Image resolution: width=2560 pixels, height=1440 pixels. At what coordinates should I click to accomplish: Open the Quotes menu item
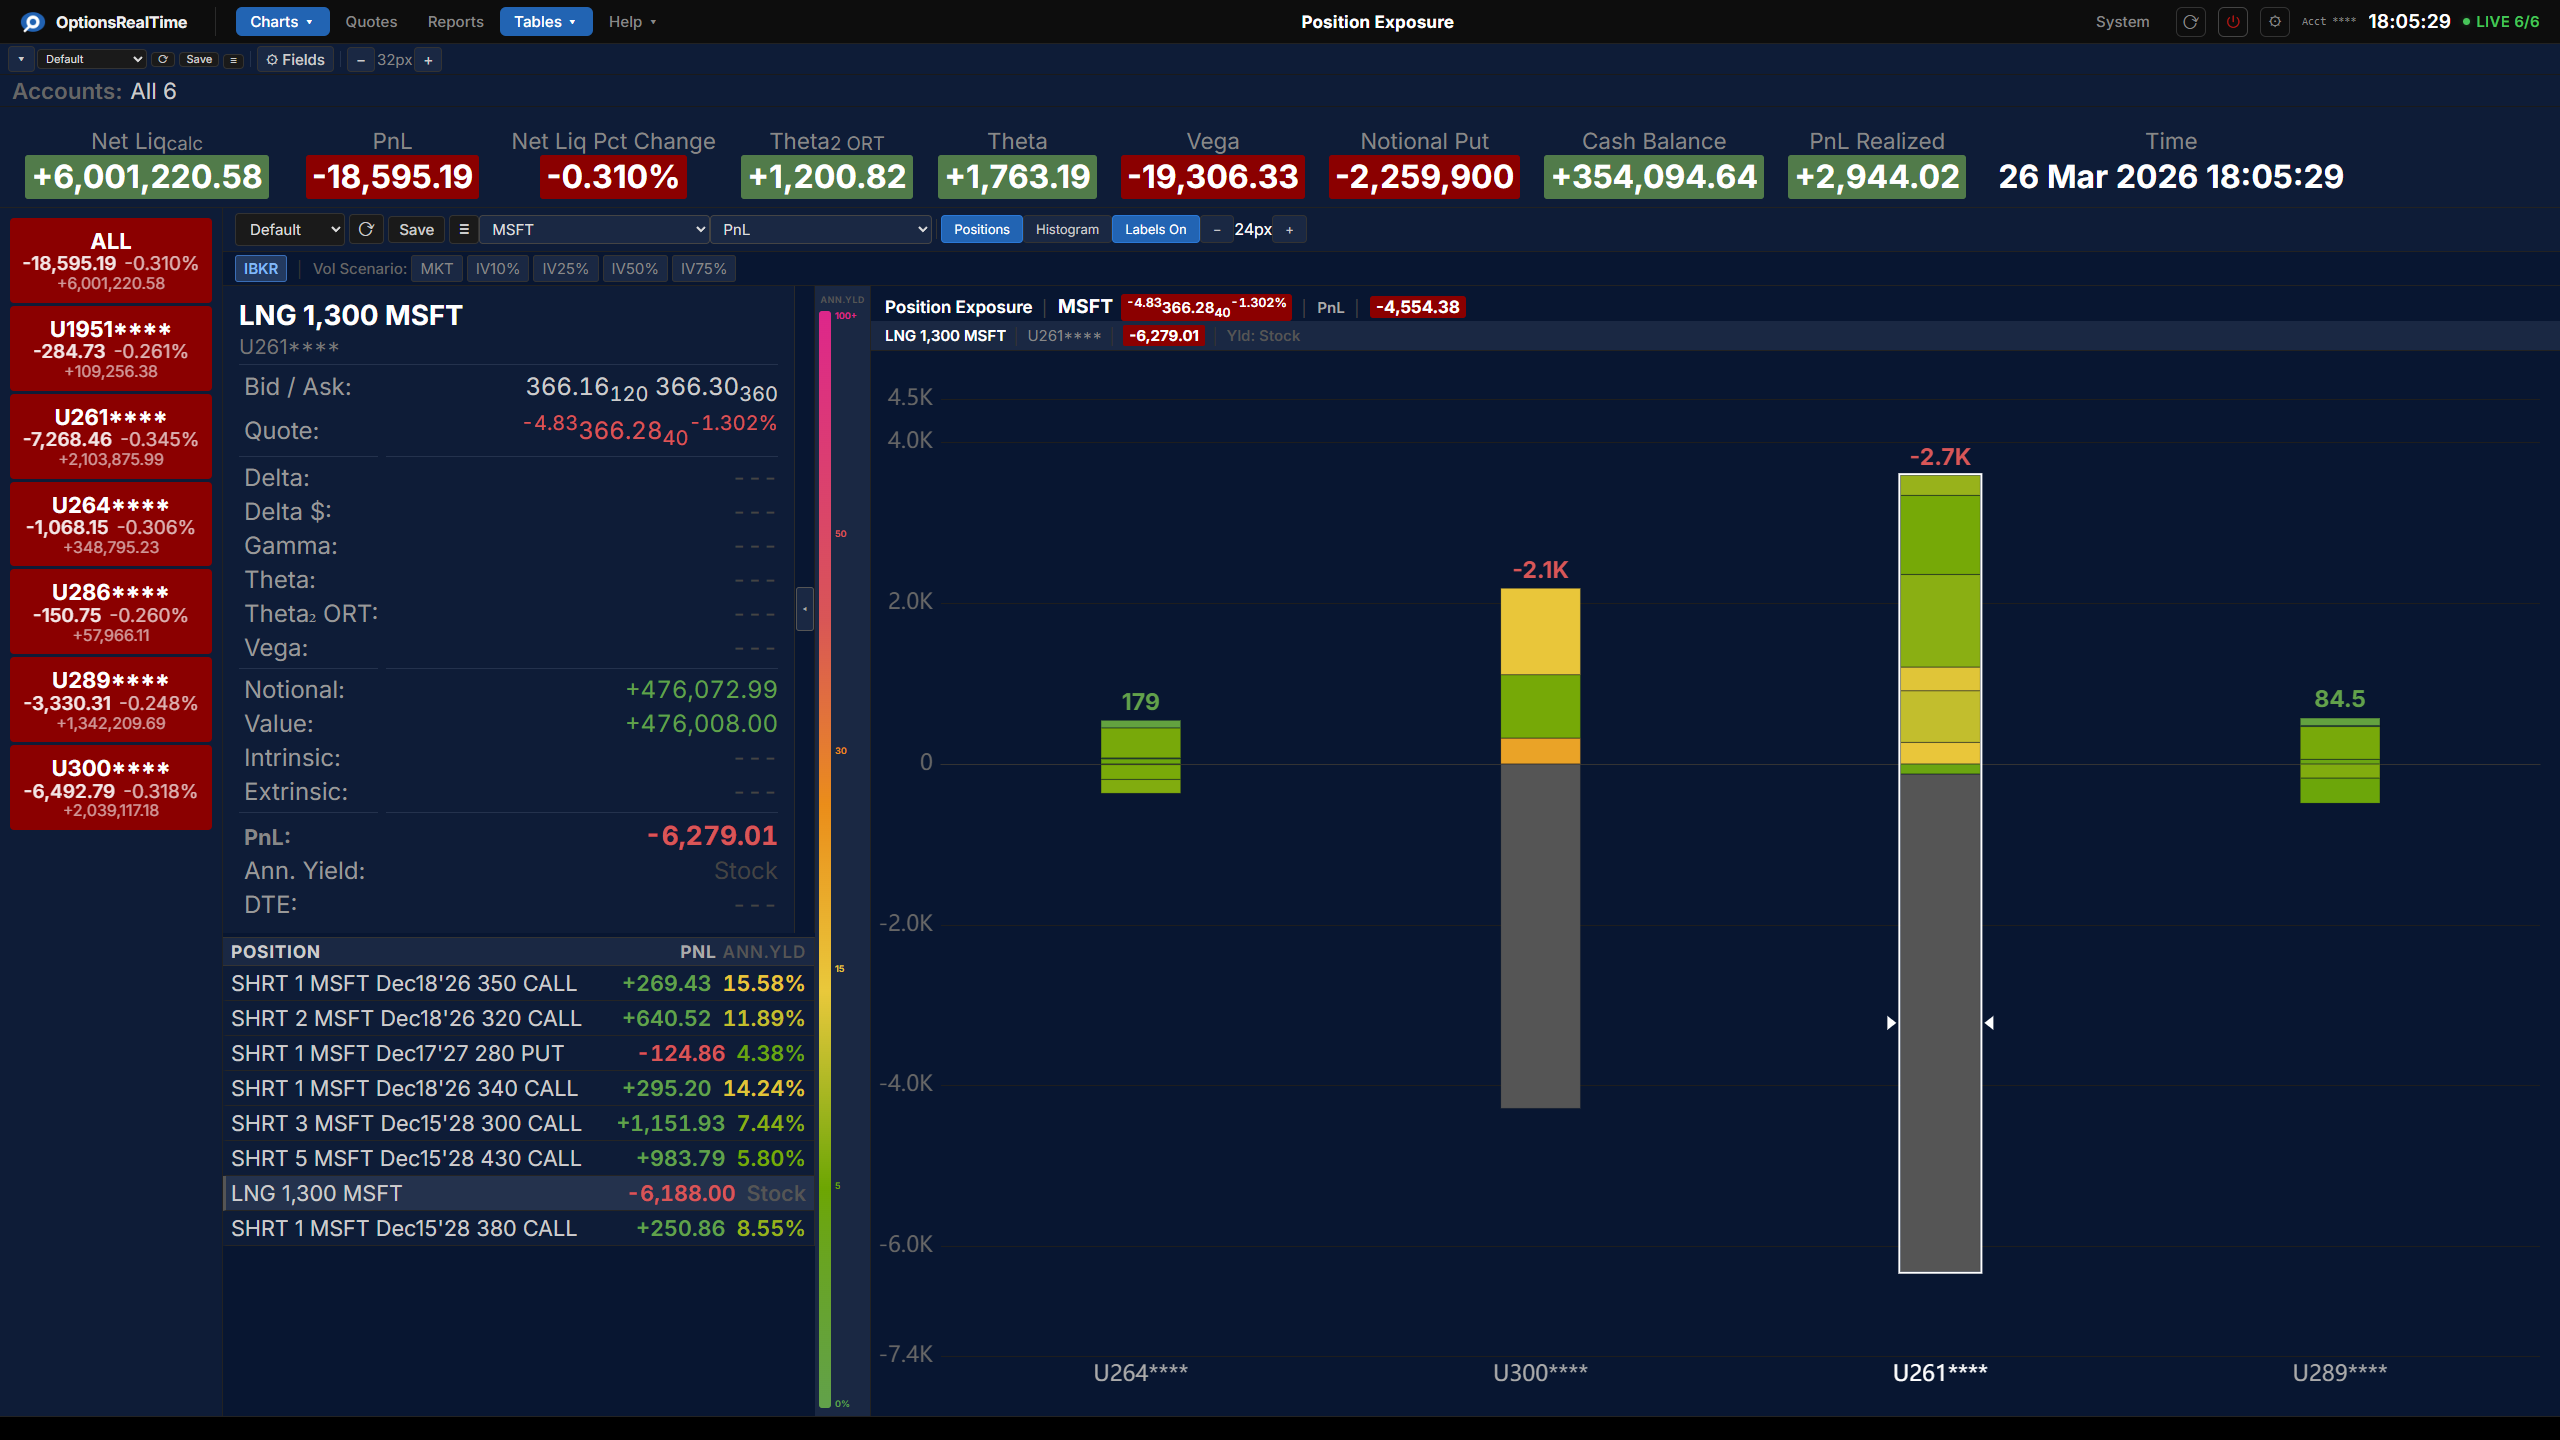[371, 22]
